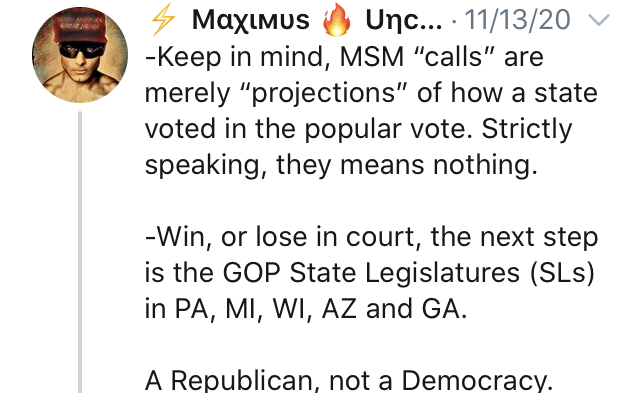Click the lightning bolt emoji in name

(x=163, y=20)
